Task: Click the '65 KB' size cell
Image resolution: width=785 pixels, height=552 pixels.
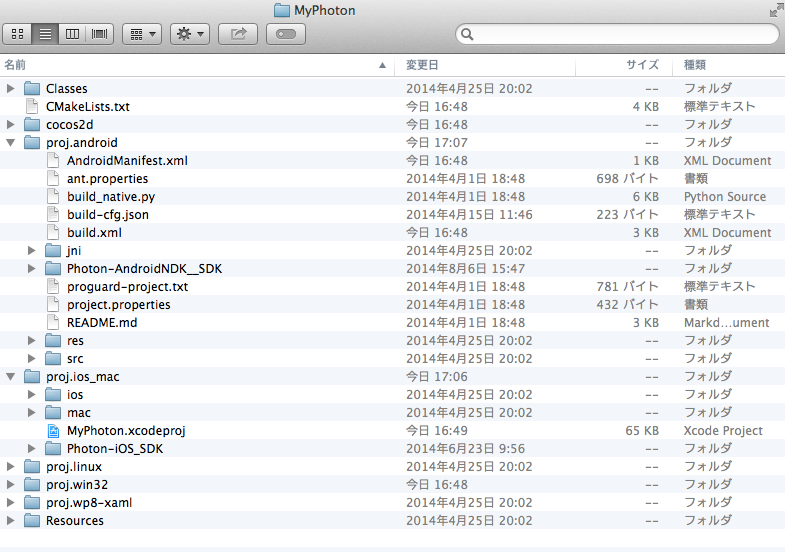Action: 642,431
